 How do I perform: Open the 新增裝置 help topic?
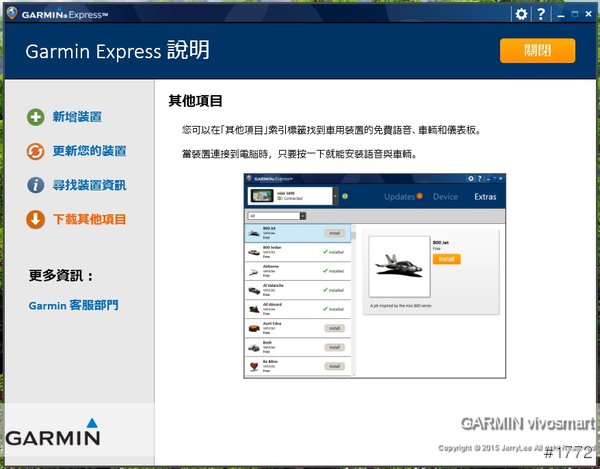click(x=77, y=117)
